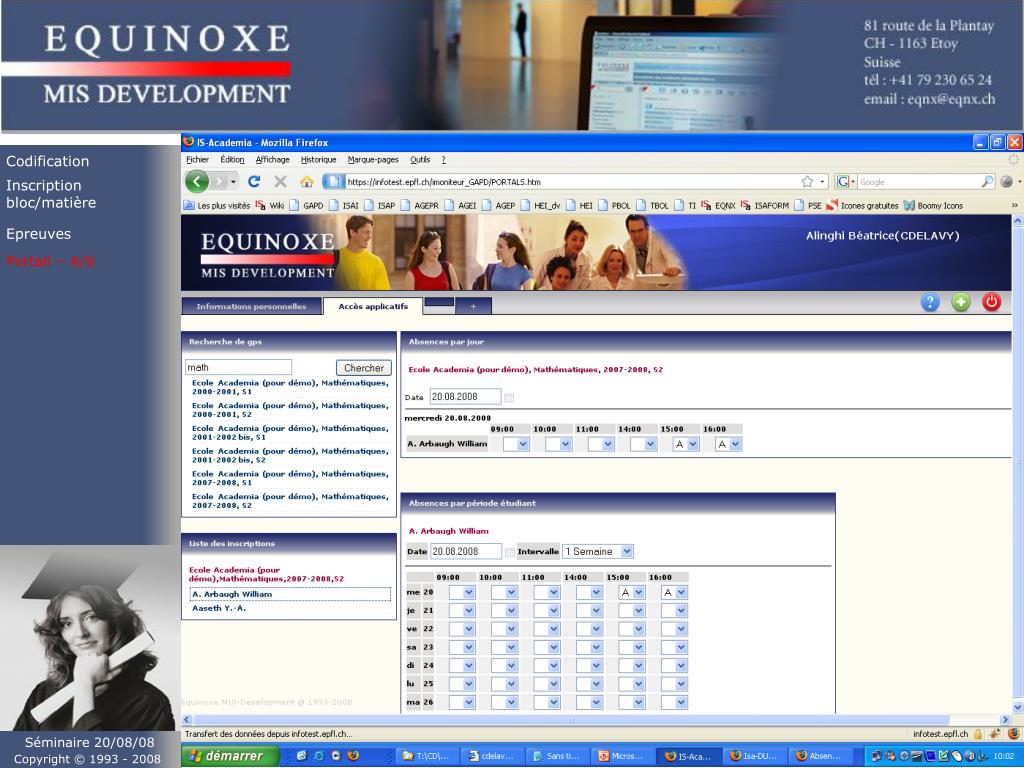
Task: Open the 15:00 dropdown showing A in Absences par jour
Action: coord(686,444)
